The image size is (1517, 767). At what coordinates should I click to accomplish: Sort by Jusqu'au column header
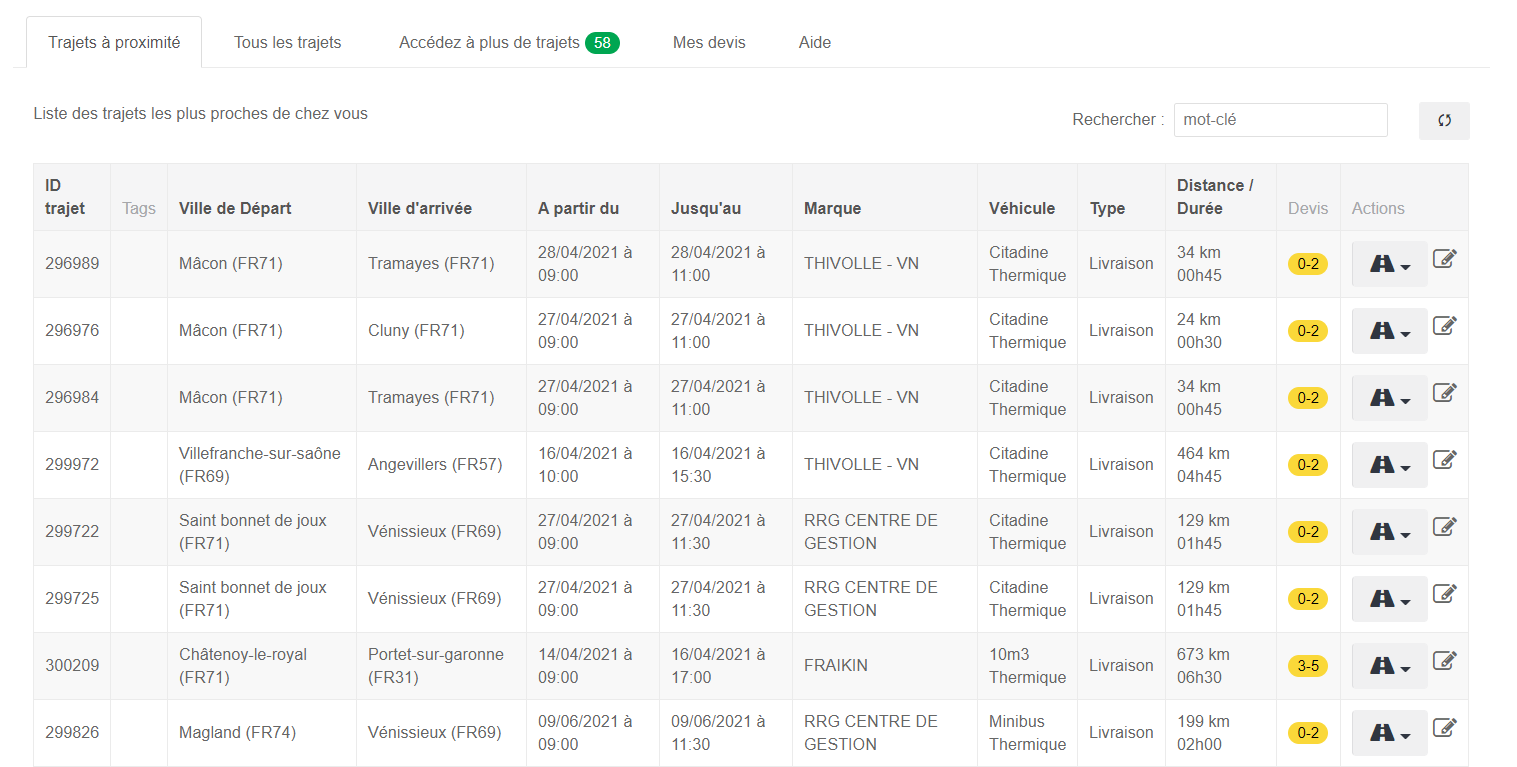(726, 197)
